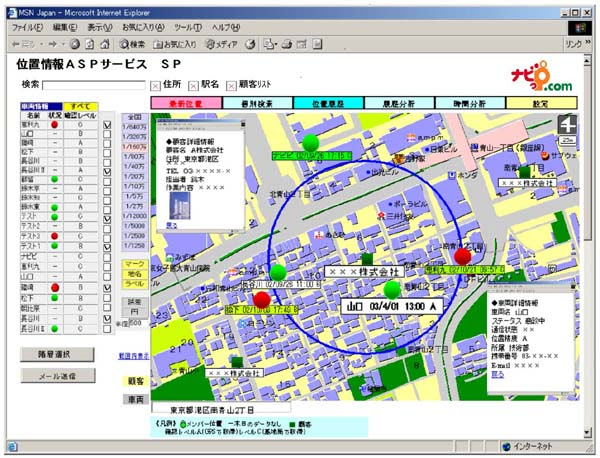Switch to the 時間分析 tab
The width and height of the screenshot is (600, 458).
coord(470,103)
